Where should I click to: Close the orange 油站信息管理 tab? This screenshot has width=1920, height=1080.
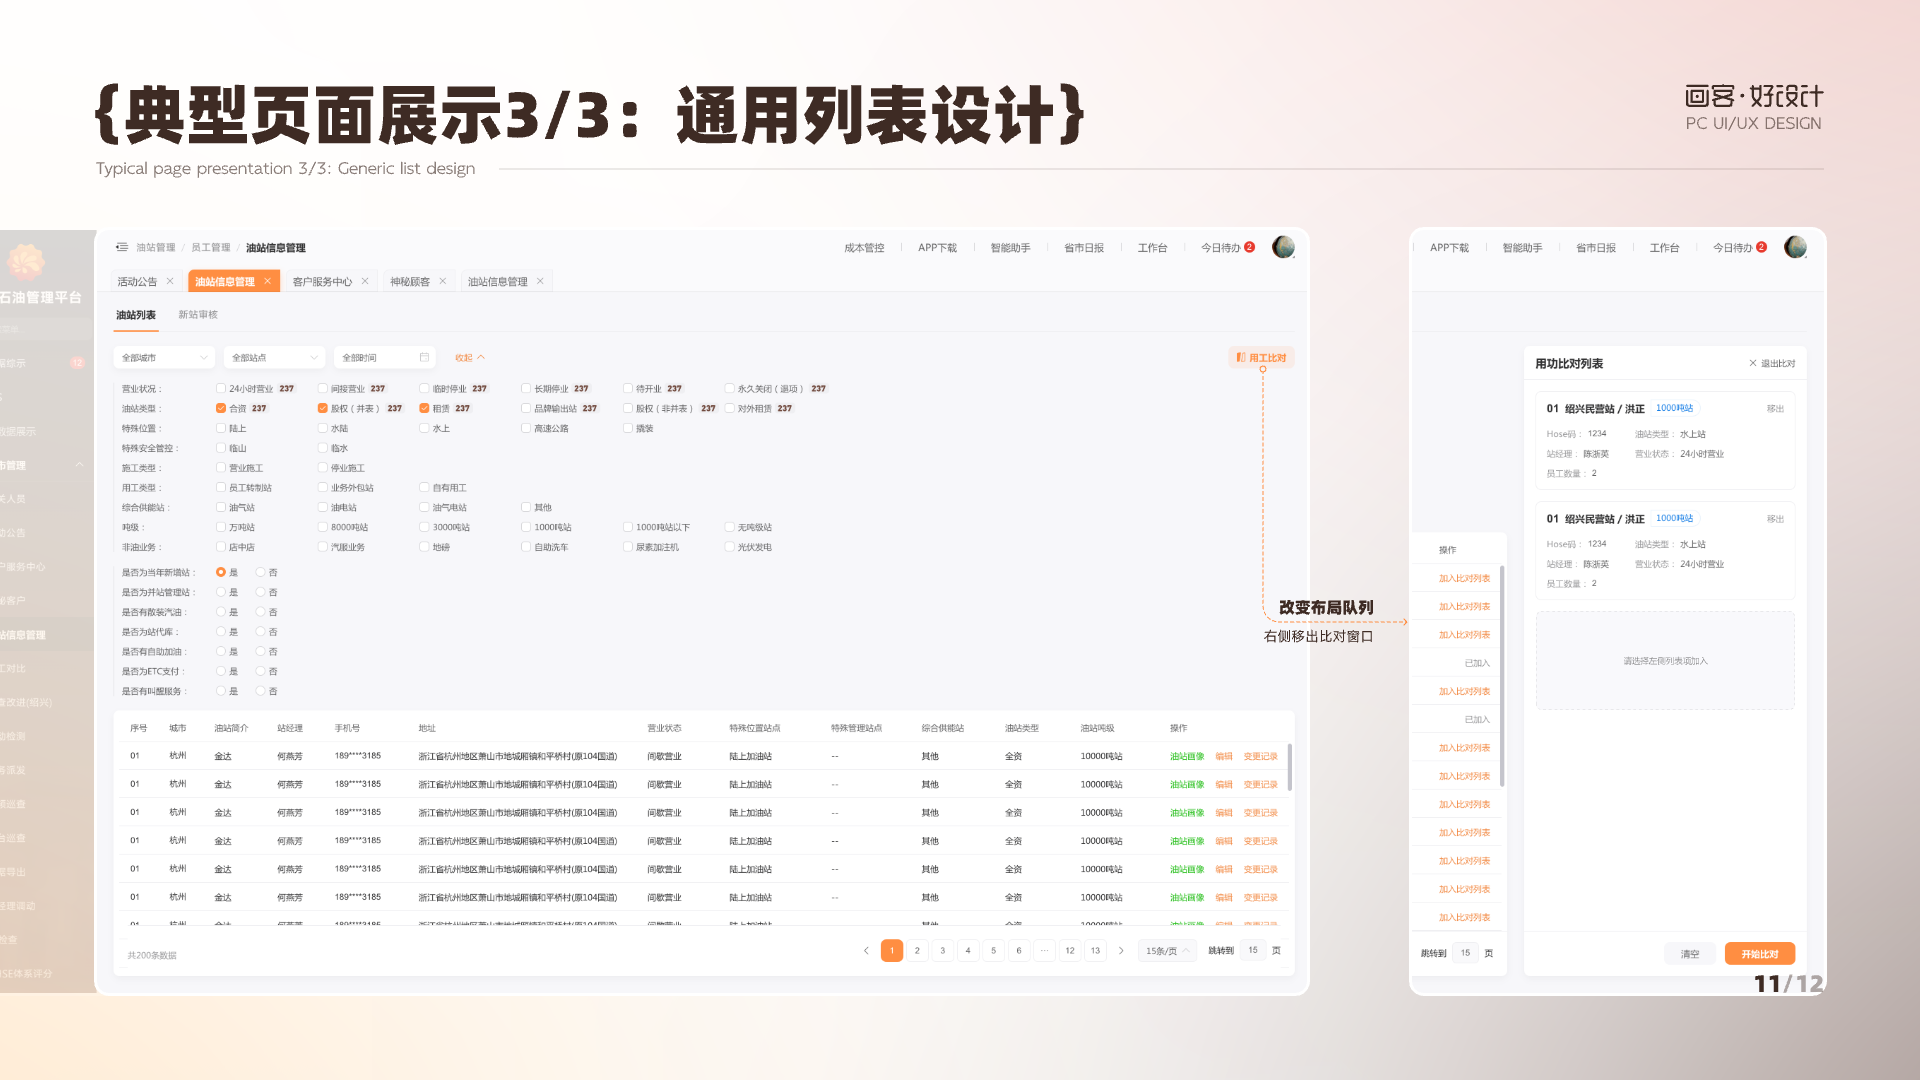[267, 281]
